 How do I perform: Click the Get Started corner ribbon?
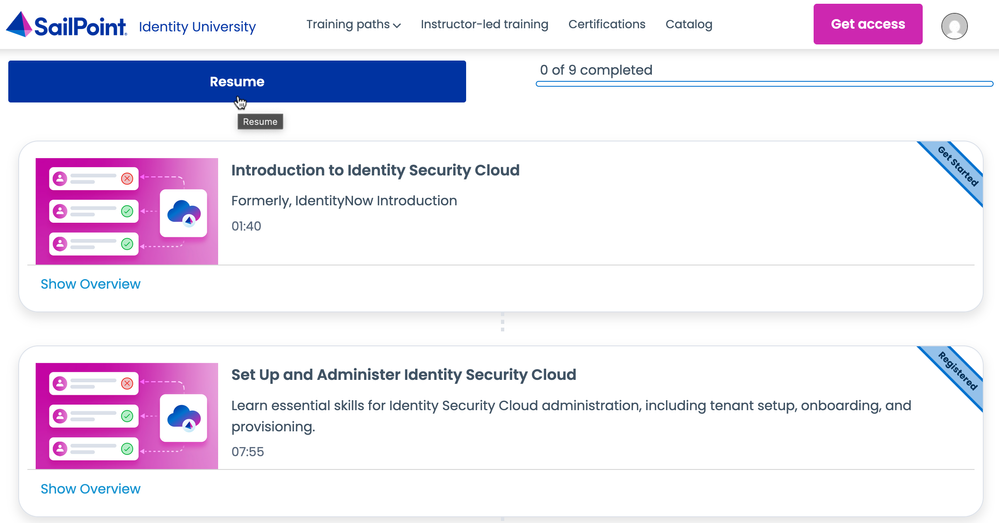[956, 166]
